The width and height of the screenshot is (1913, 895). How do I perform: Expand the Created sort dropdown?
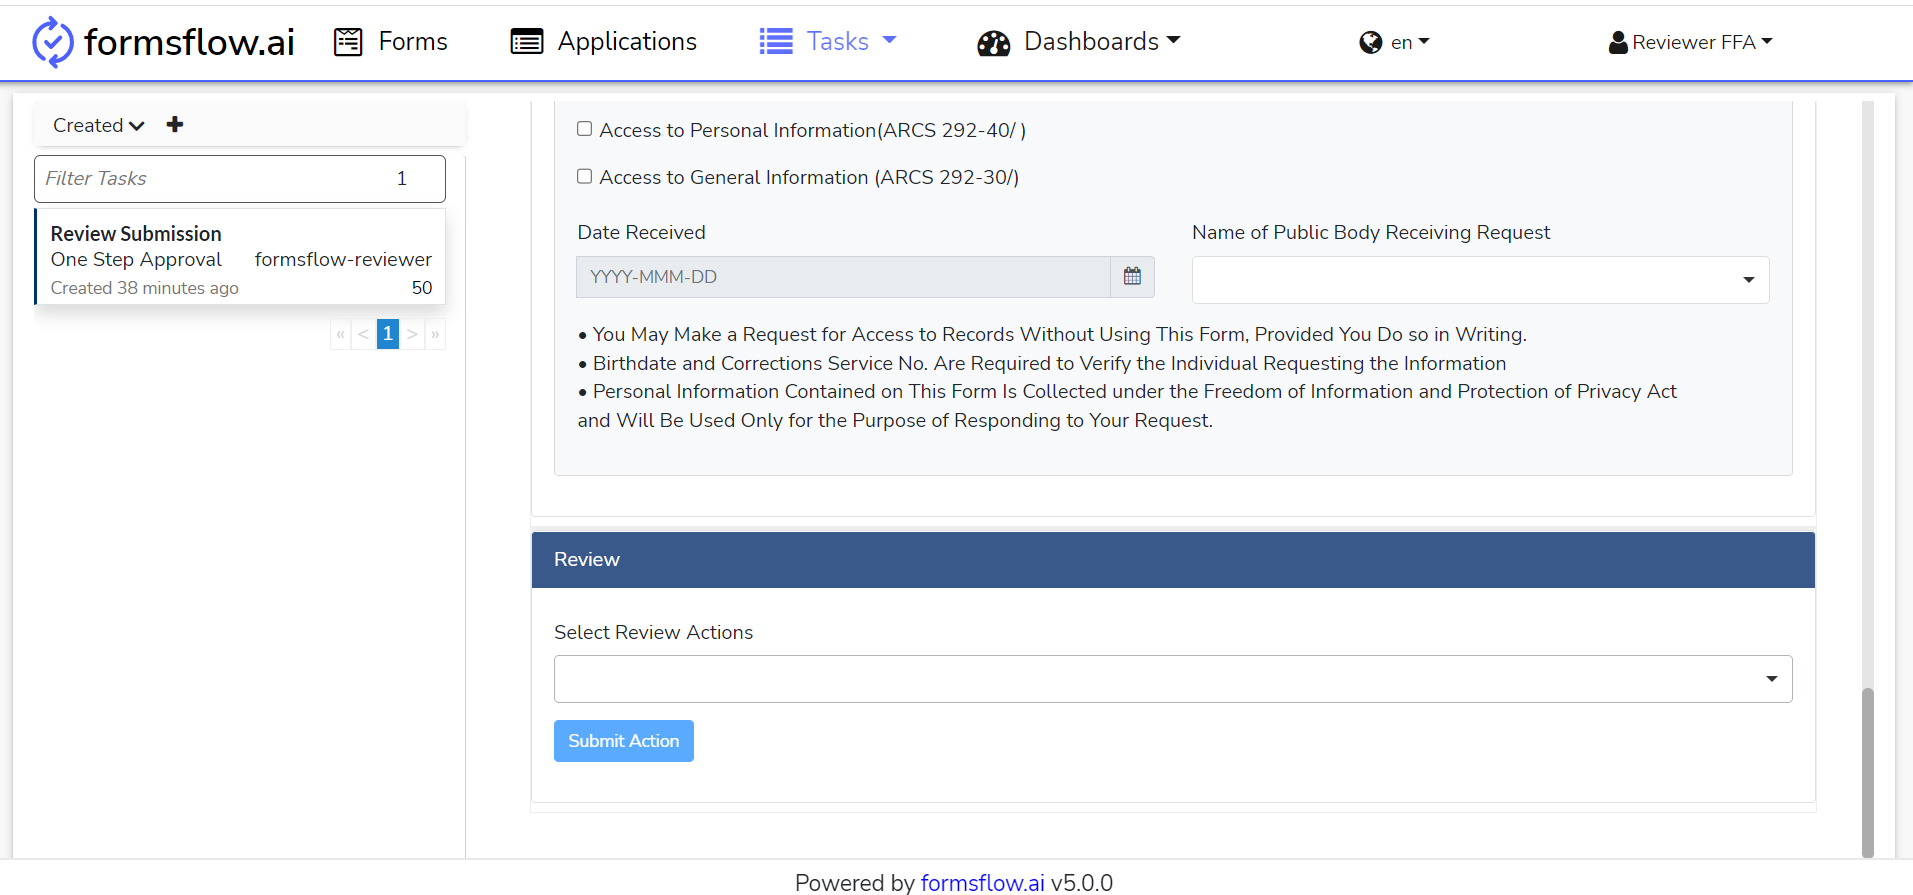click(x=99, y=125)
